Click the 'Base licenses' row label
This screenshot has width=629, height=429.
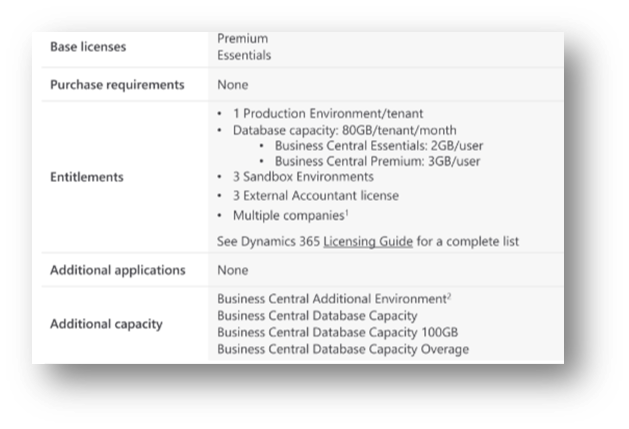(88, 47)
